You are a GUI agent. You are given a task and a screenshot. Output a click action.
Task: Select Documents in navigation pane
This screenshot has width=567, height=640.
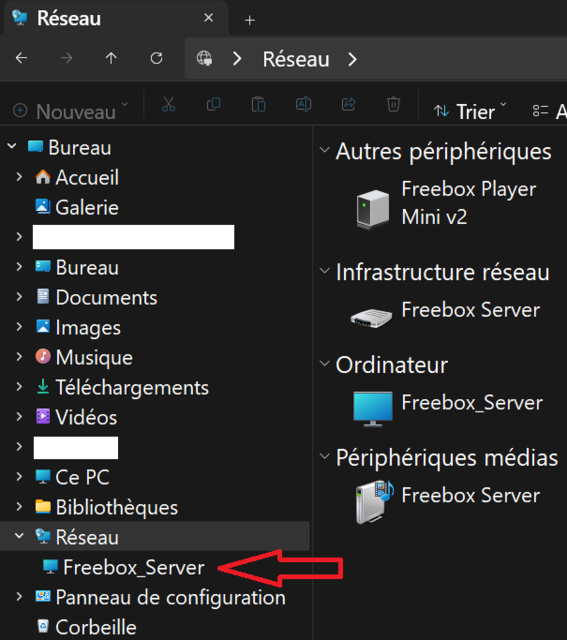pyautogui.click(x=106, y=298)
